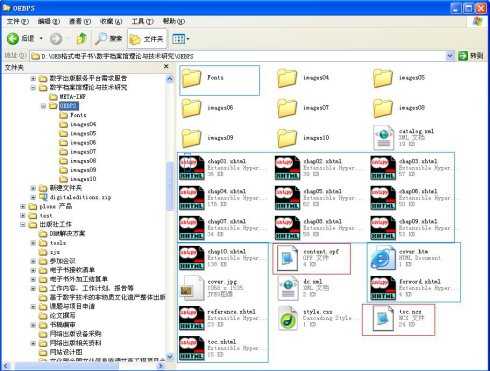
Task: Select the cover.htm Internet Explorer icon
Action: [x=383, y=258]
